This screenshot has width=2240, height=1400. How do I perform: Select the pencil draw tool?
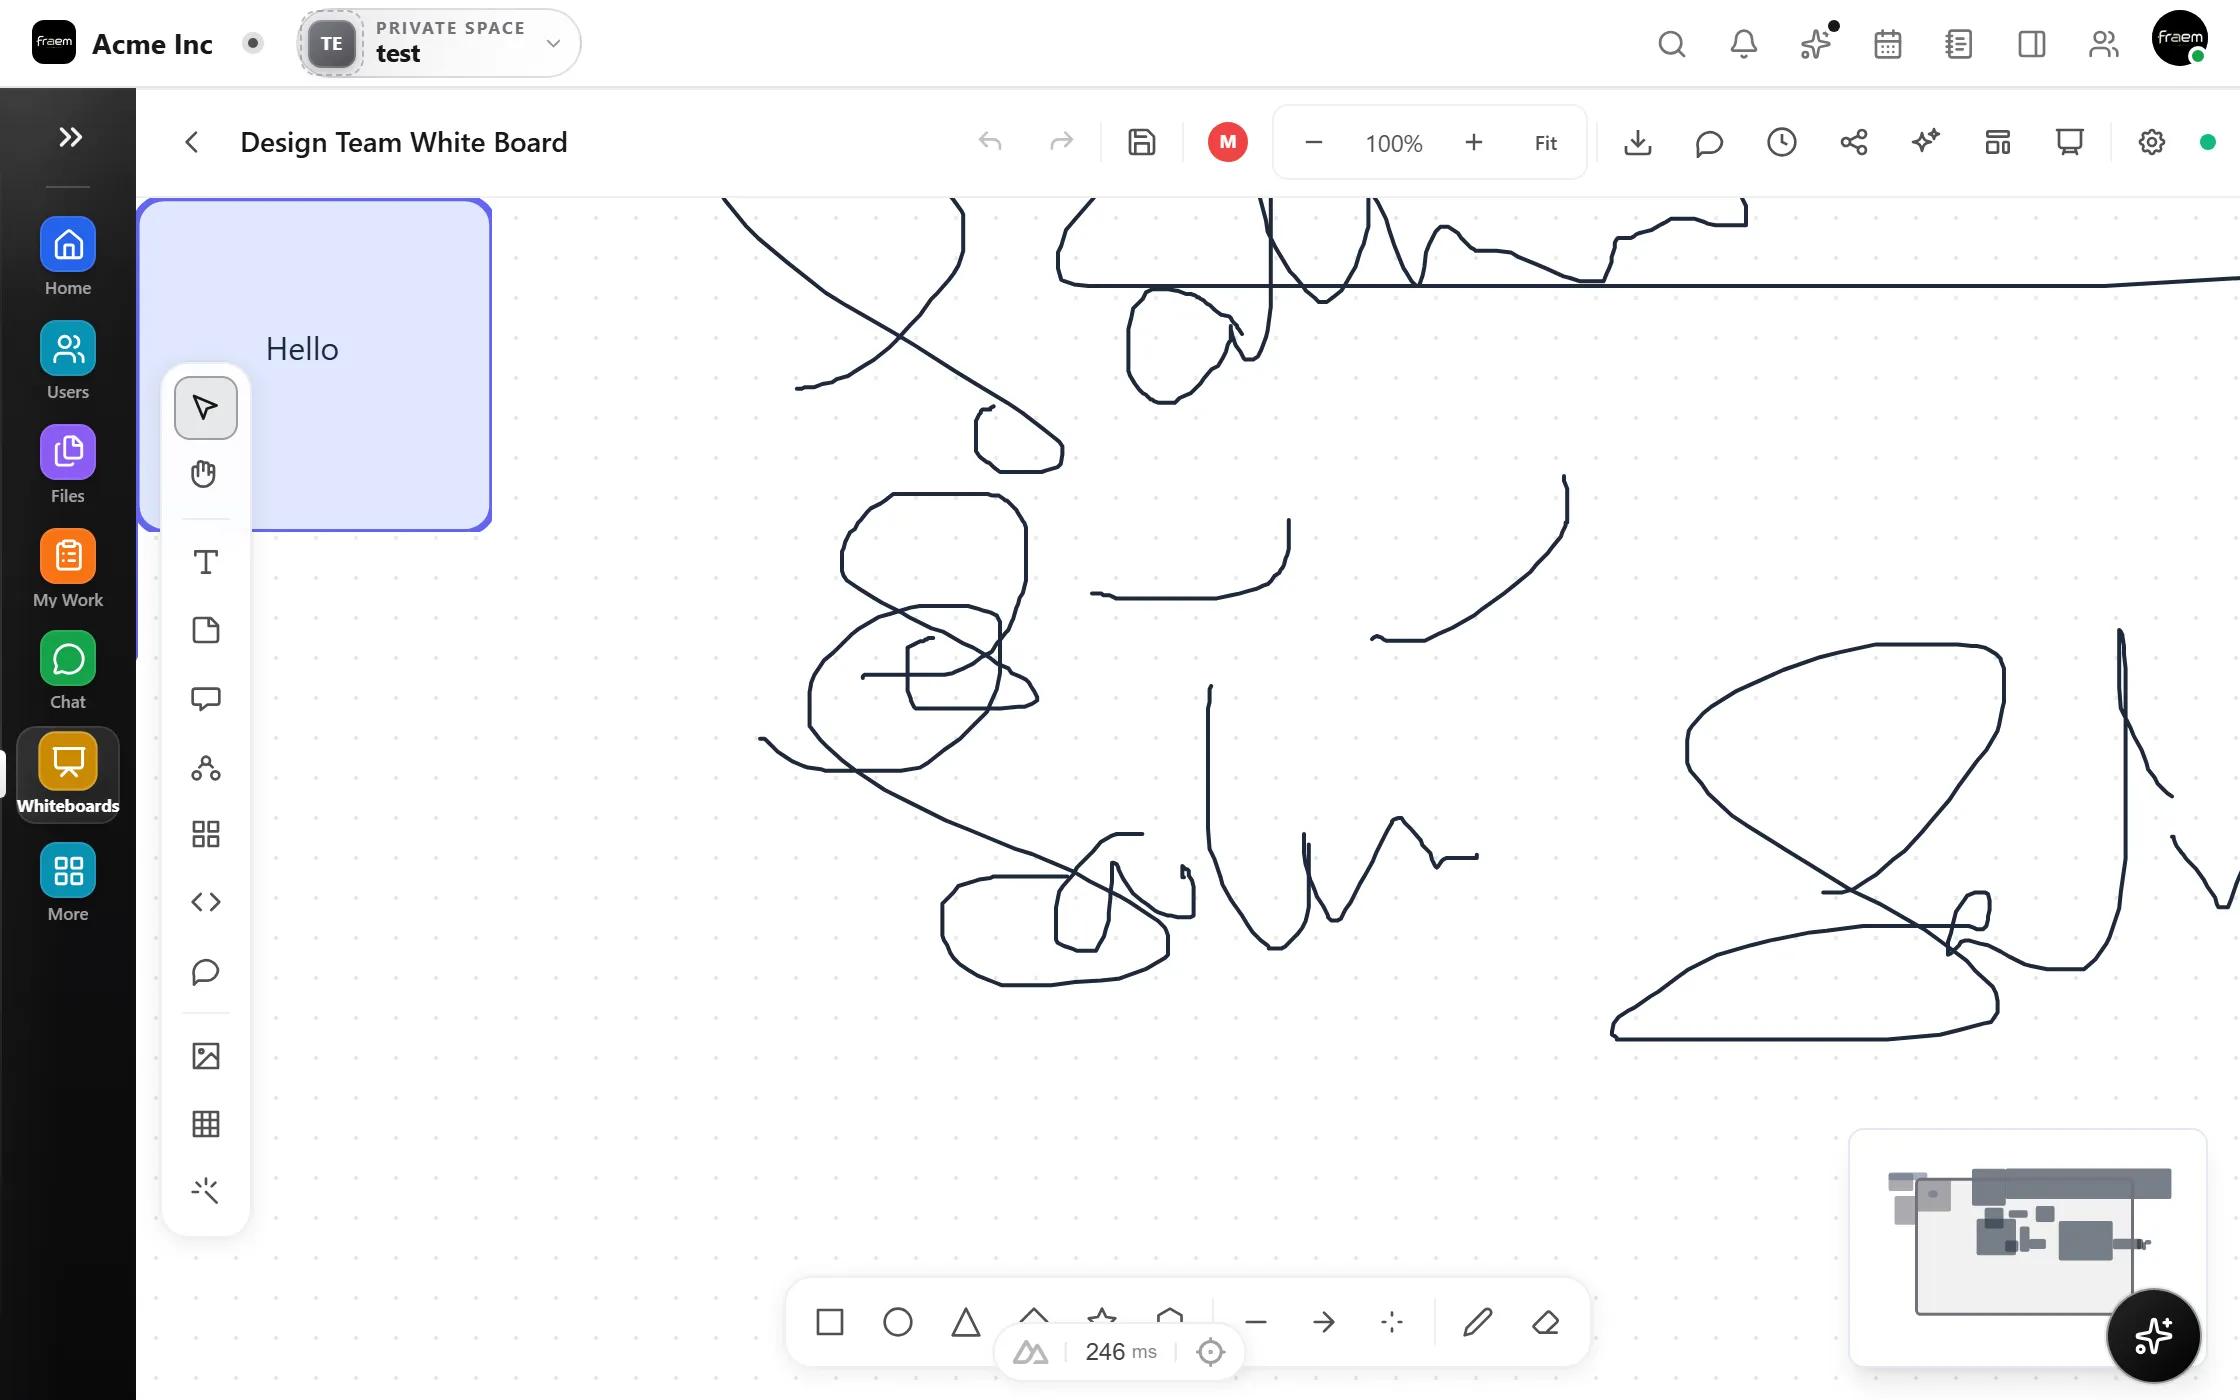[x=1478, y=1322]
